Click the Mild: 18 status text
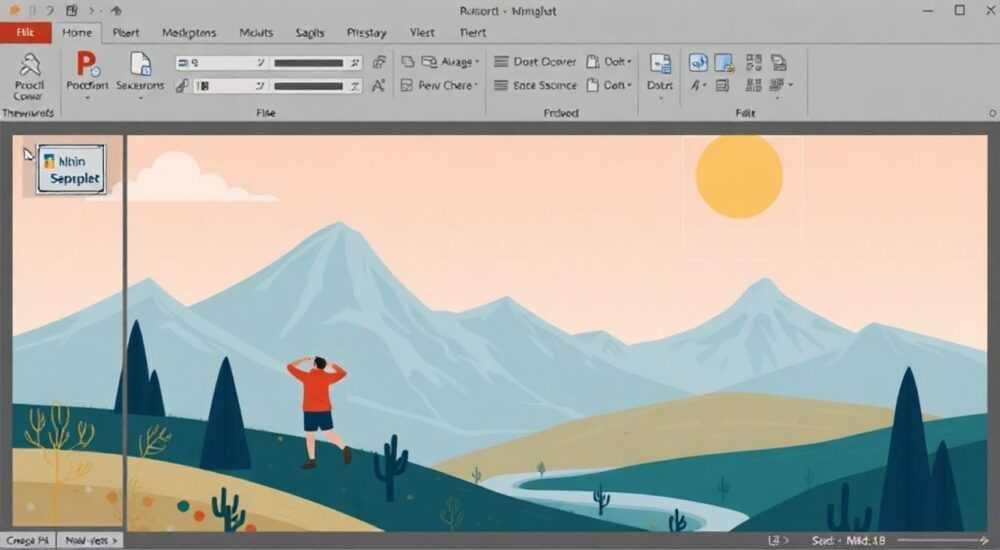The height and width of the screenshot is (550, 1000). tap(866, 540)
